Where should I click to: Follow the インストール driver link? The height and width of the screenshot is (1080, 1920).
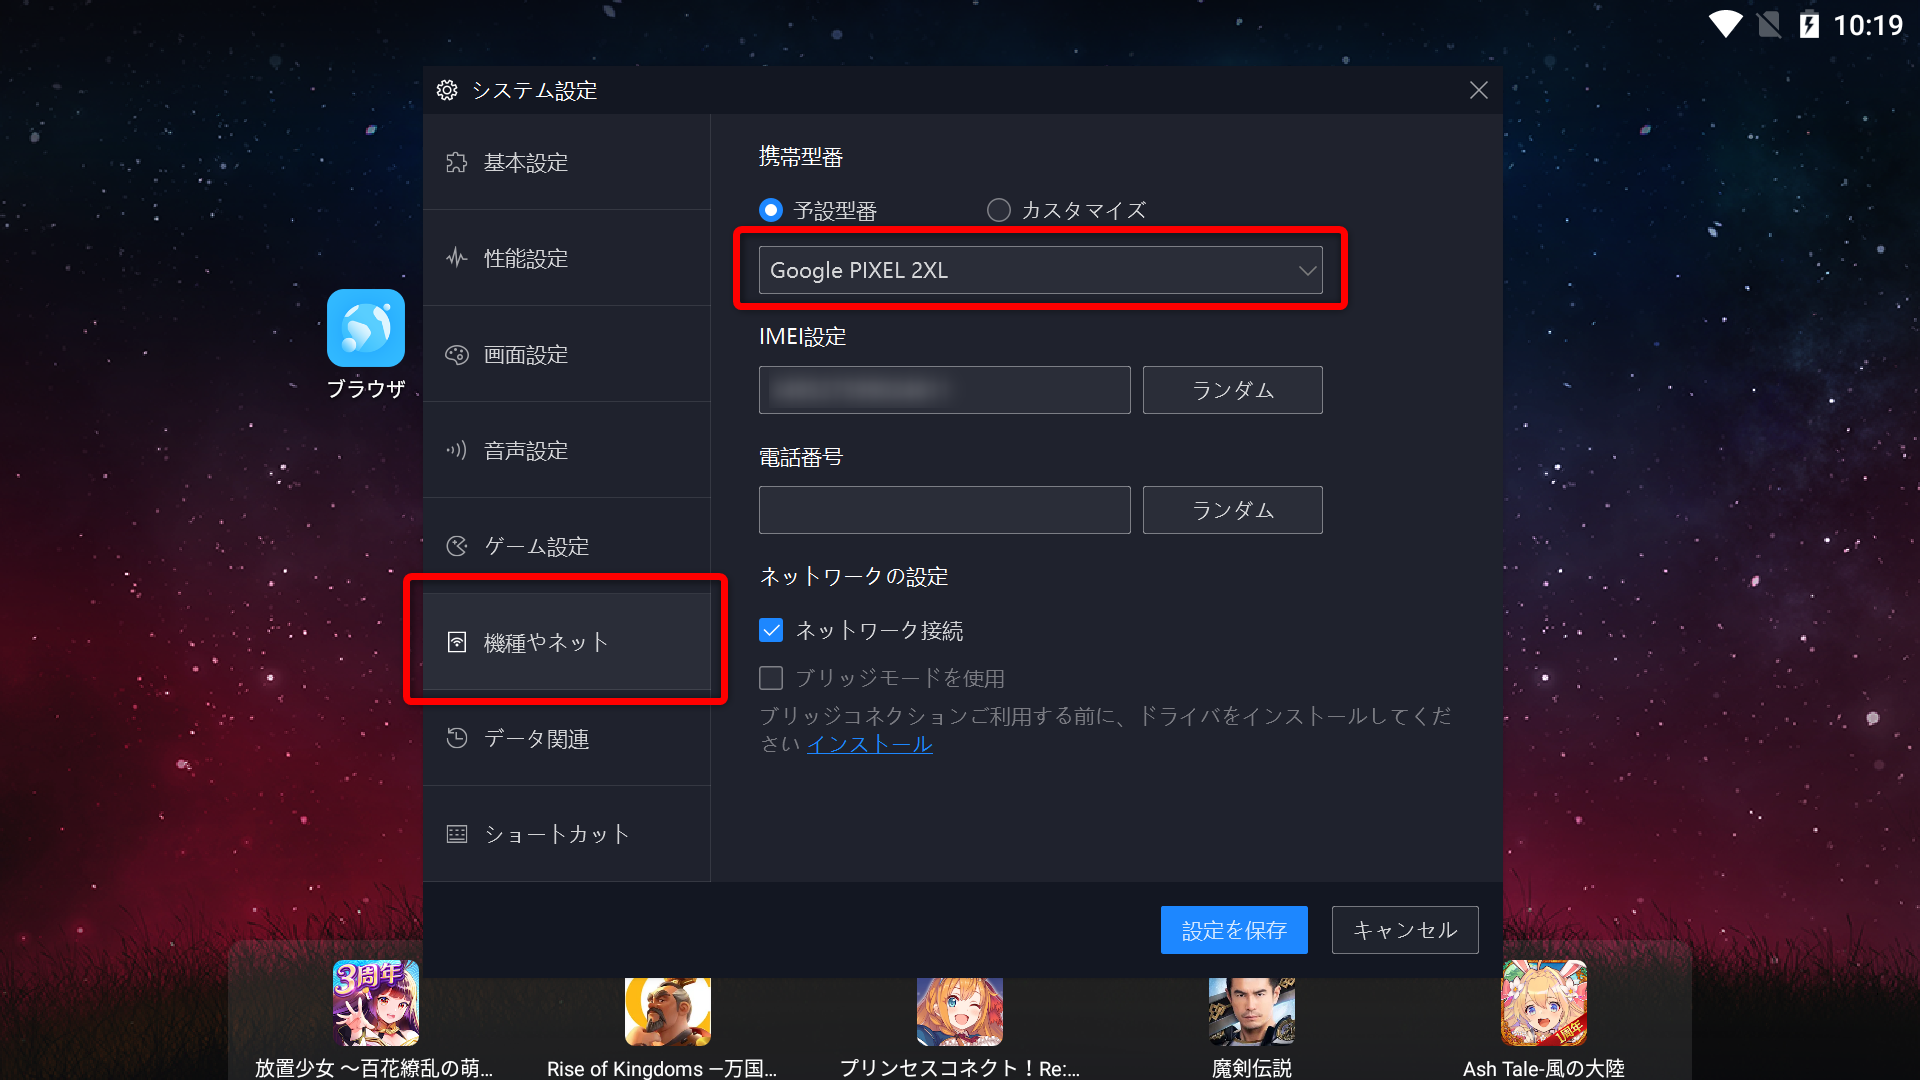pos(870,744)
